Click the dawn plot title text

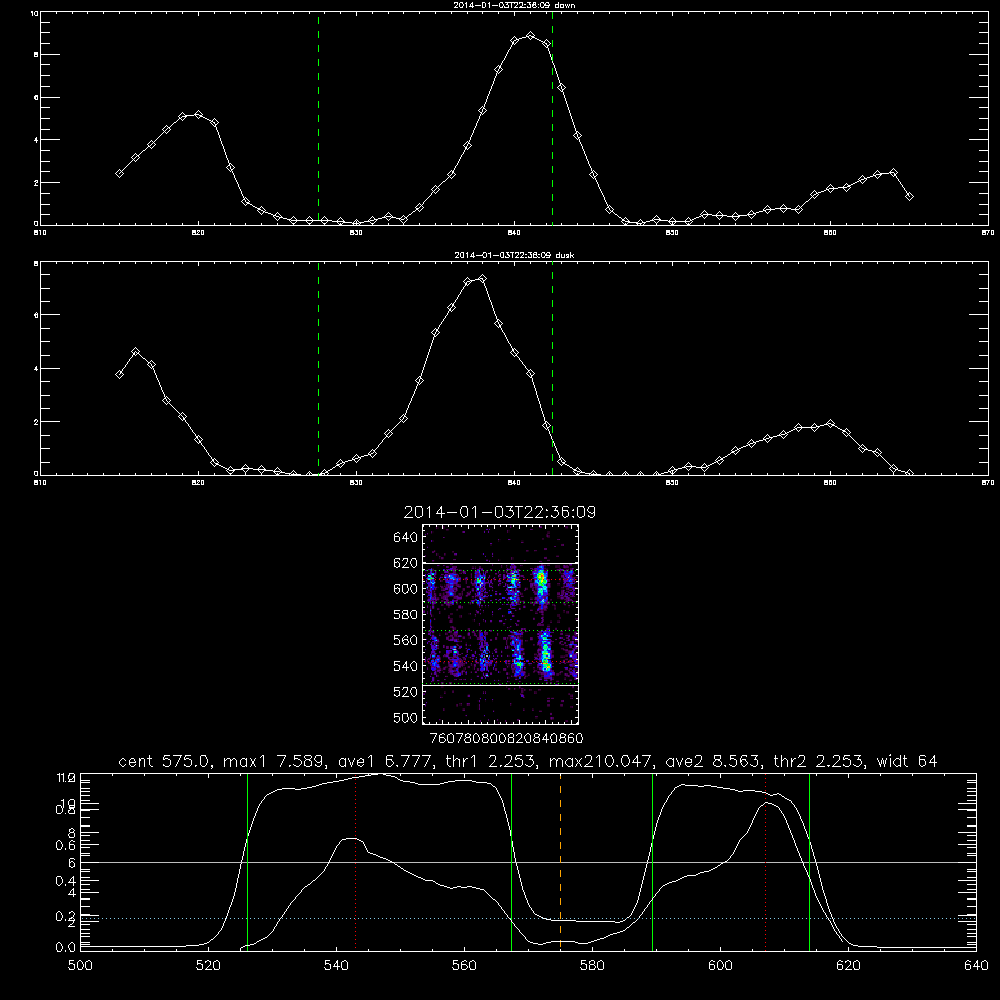pos(514,5)
